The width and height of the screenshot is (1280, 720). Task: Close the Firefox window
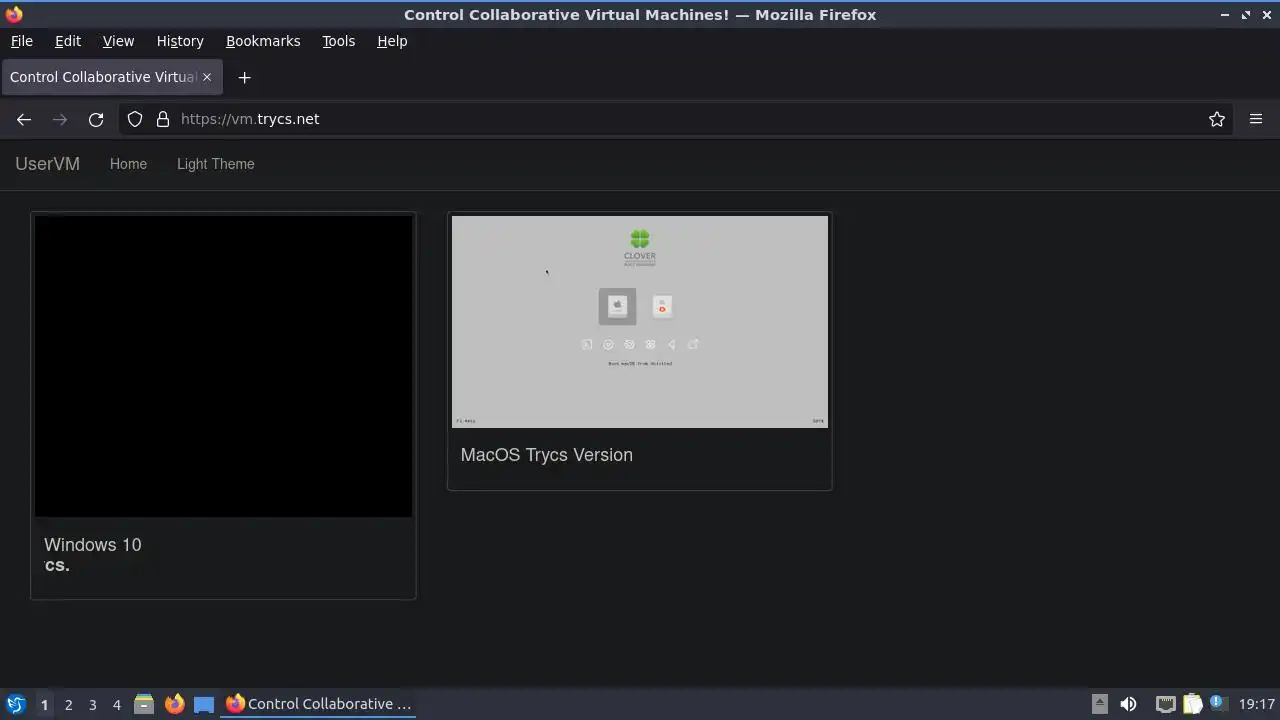(x=1267, y=15)
